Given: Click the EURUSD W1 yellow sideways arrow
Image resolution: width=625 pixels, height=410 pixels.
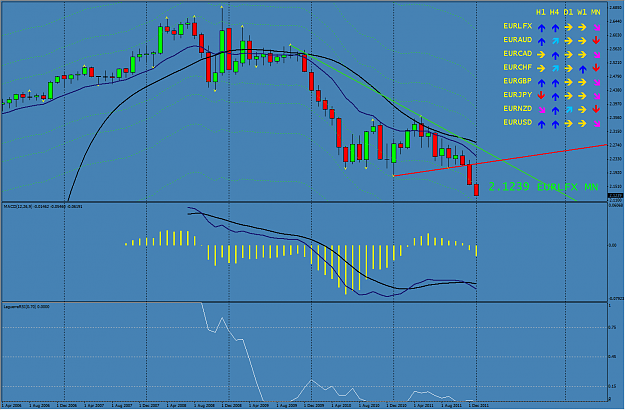Looking at the screenshot, I should (x=582, y=124).
